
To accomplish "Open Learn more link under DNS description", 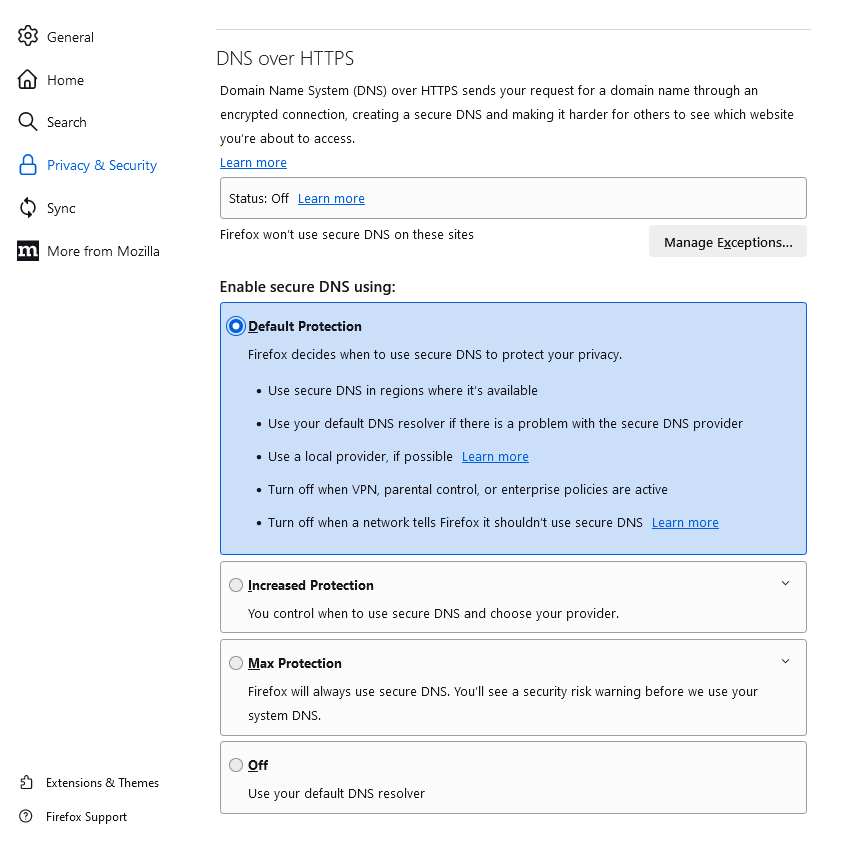I will (x=253, y=163).
